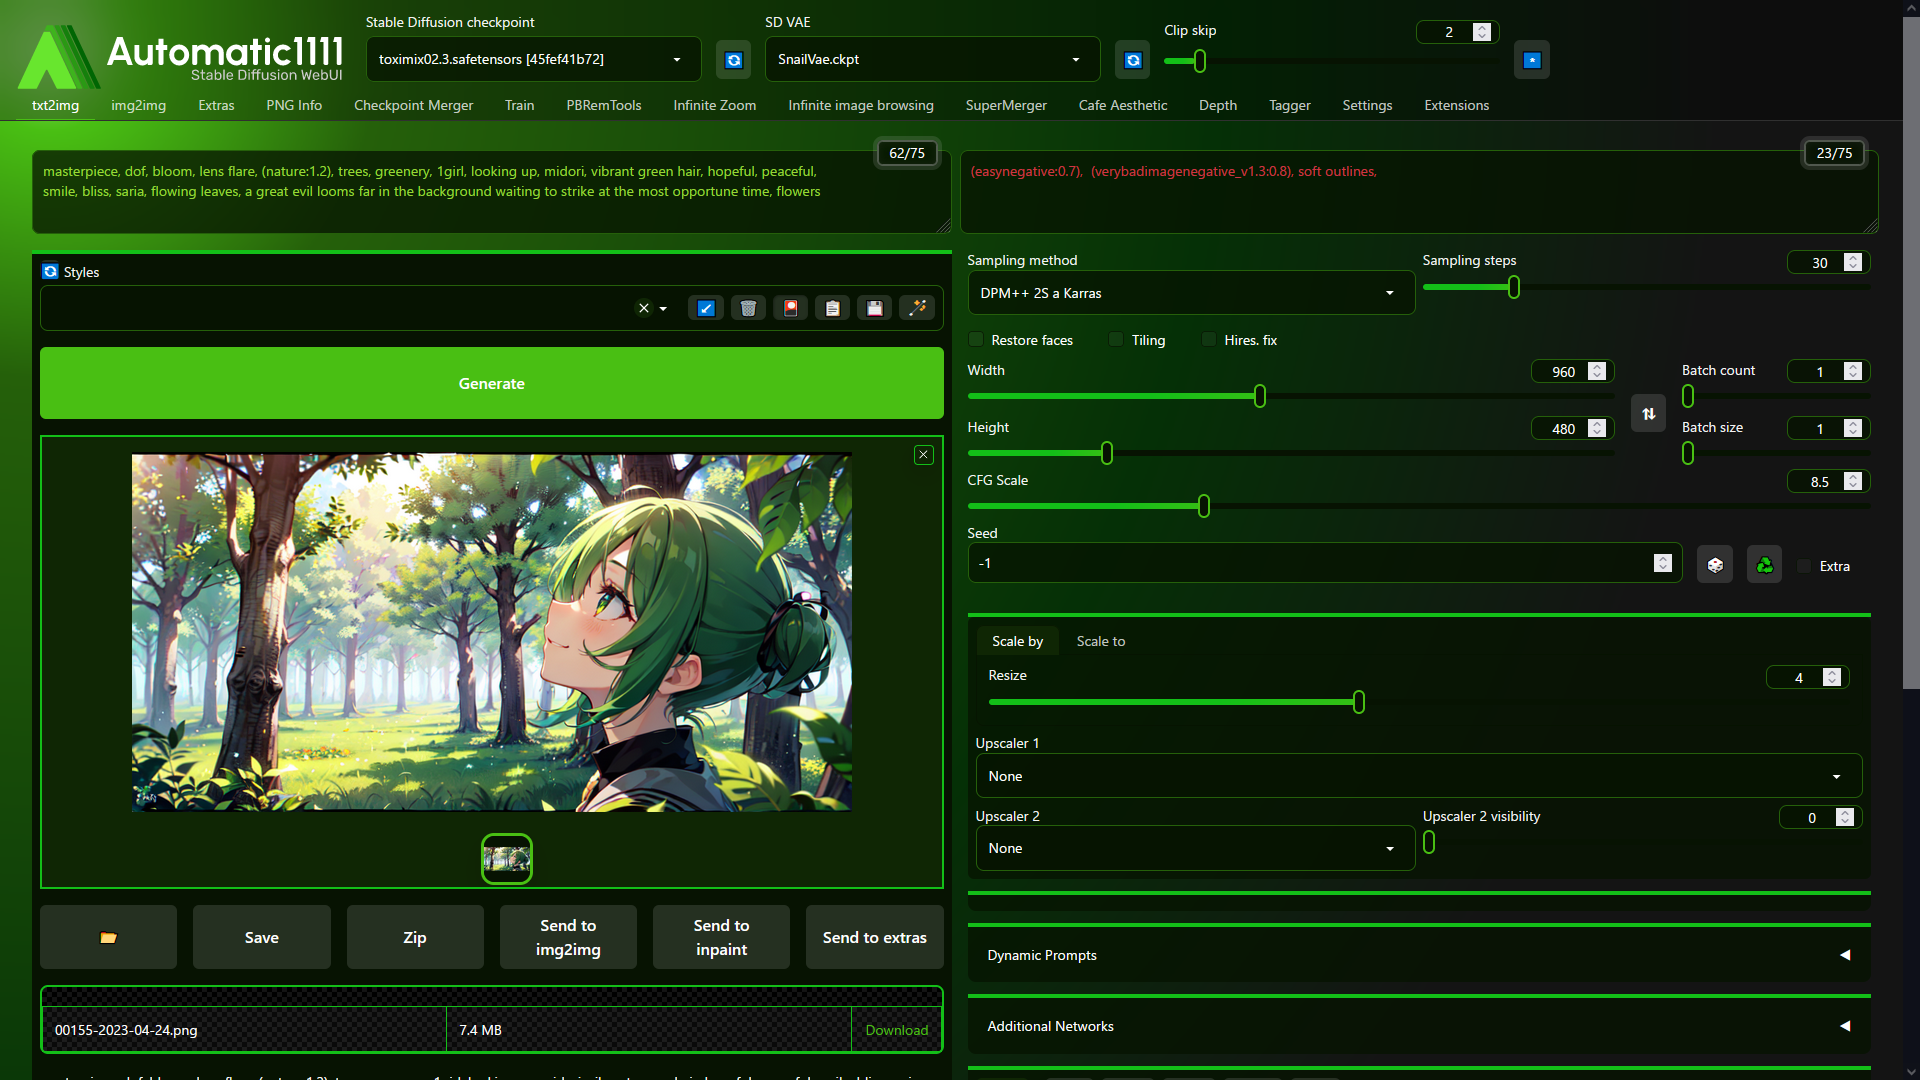This screenshot has height=1080, width=1920.
Task: Open output folder with folder icon button
Action: pos(108,937)
